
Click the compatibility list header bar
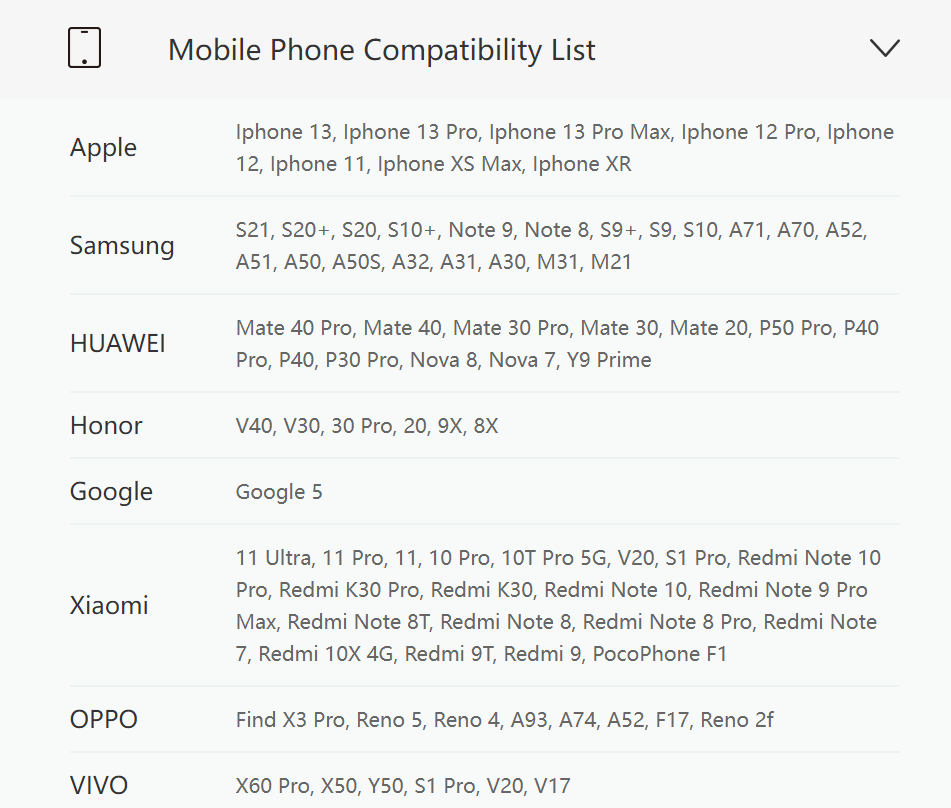tap(476, 49)
